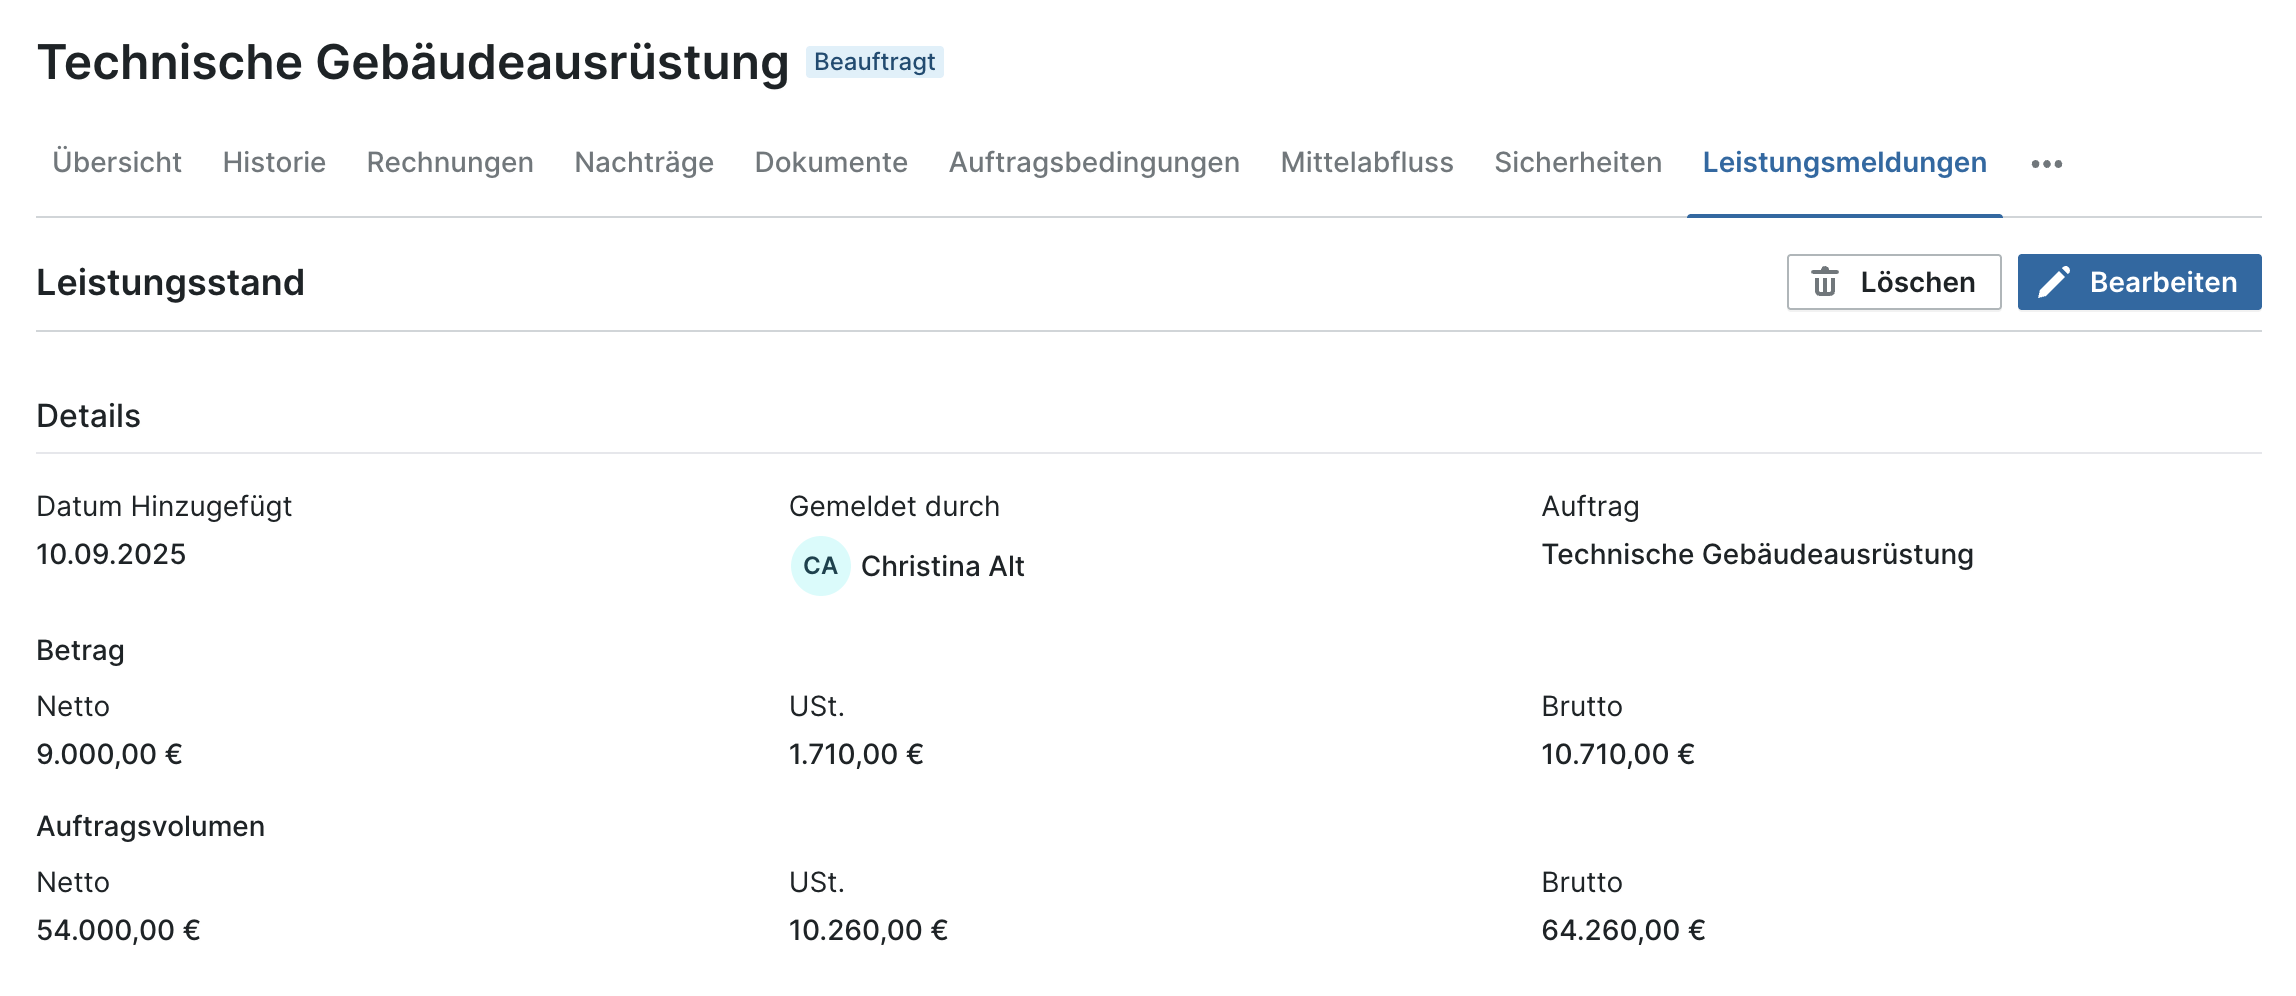The height and width of the screenshot is (996, 2296).
Task: Click the Betrag Netto value 9.000,00 €
Action: (x=109, y=754)
